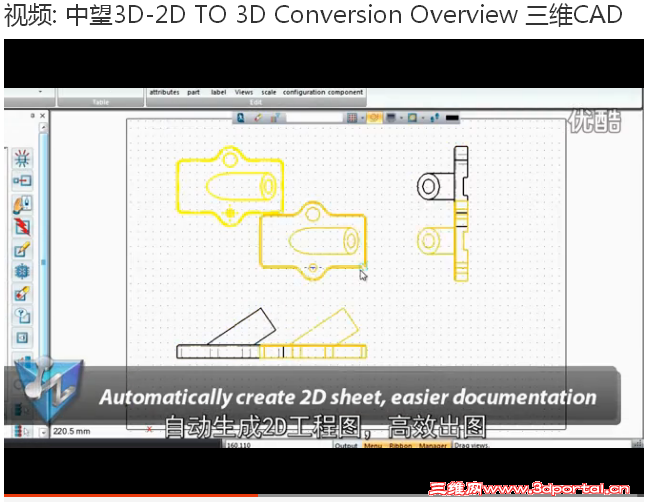This screenshot has height=502, width=649.
Task: Click the attributes ribbon command
Action: 164,92
